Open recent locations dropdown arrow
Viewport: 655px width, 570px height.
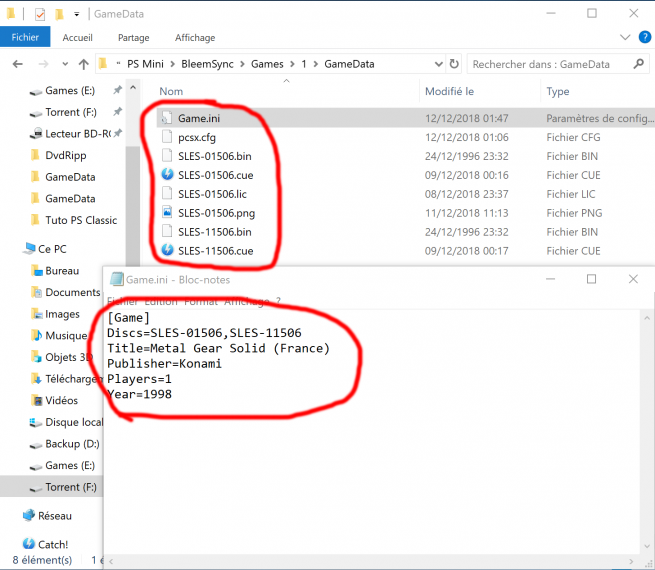coord(65,64)
